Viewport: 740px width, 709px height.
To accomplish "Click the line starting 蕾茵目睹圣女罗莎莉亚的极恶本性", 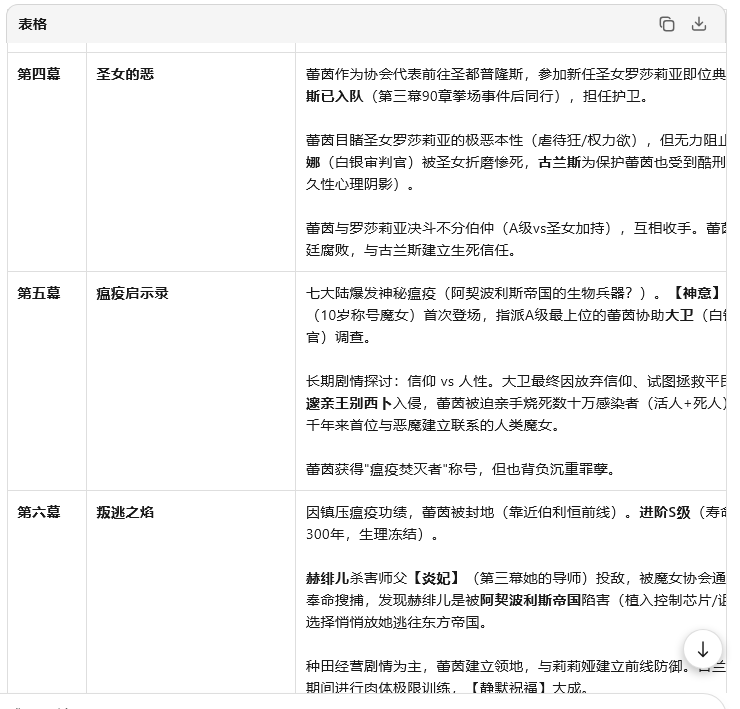I will click(516, 140).
